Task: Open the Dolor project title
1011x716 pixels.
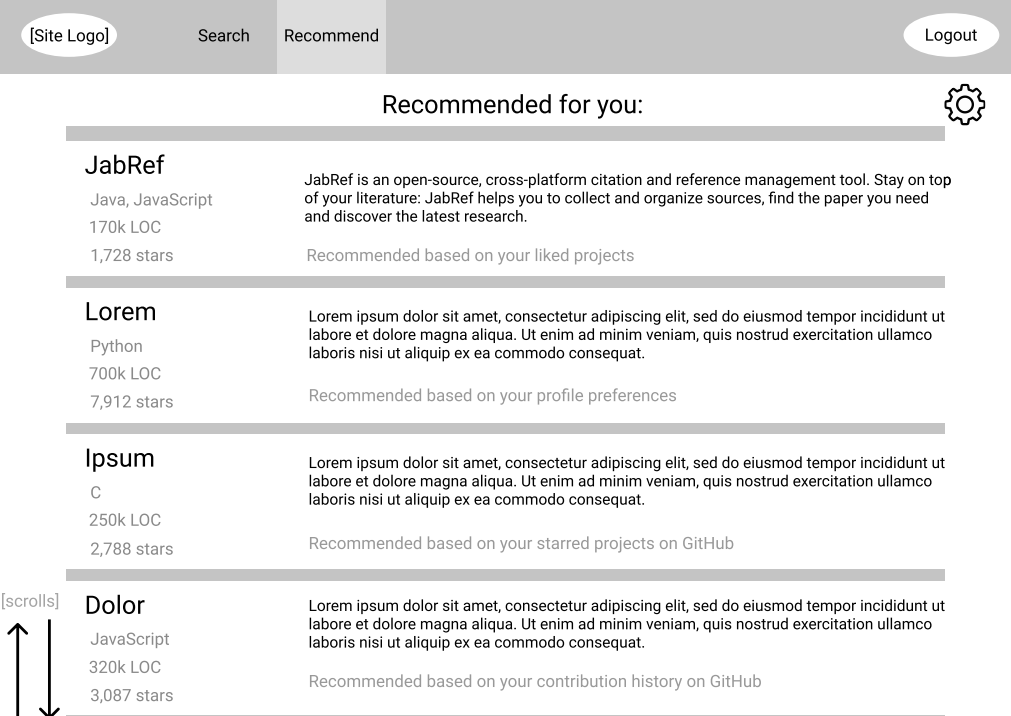Action: pyautogui.click(x=115, y=606)
